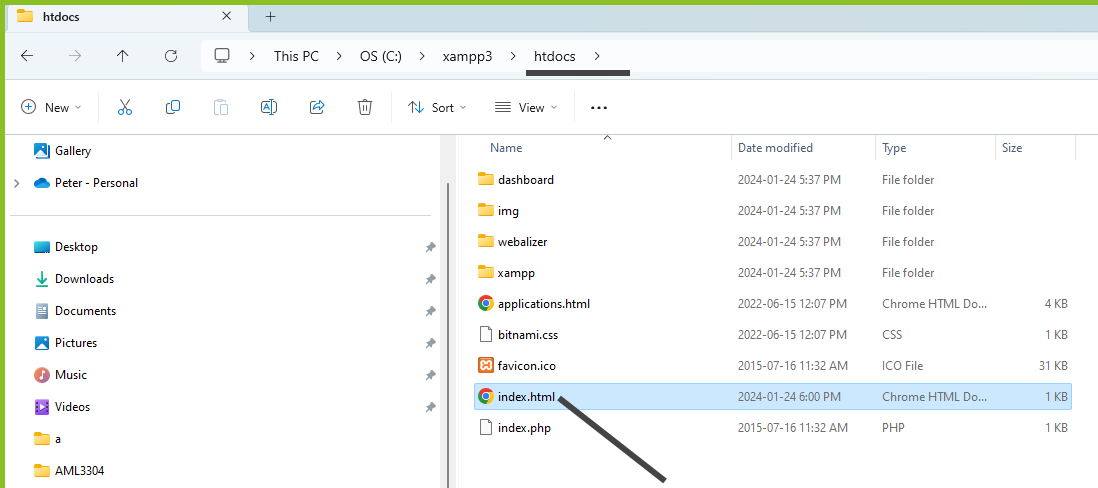
Task: Select Pictures in the navigation pane
Action: 76,343
